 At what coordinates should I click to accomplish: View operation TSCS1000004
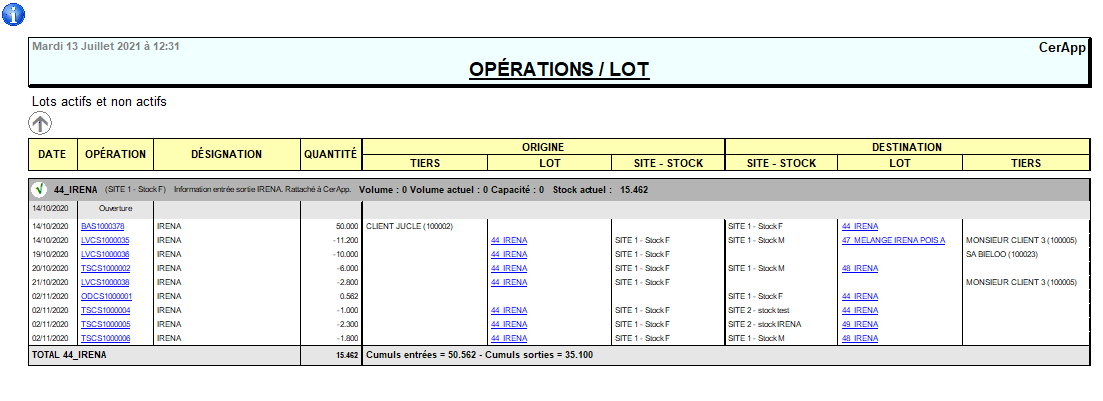click(105, 310)
